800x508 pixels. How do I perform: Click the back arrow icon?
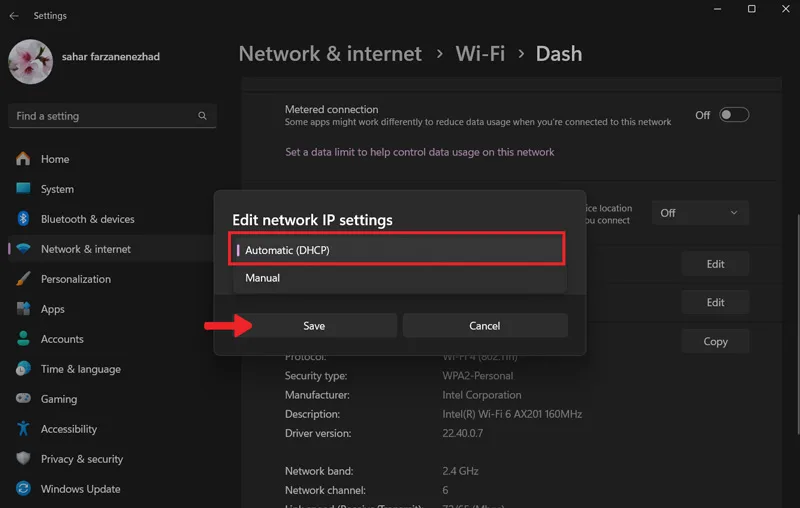[x=14, y=16]
